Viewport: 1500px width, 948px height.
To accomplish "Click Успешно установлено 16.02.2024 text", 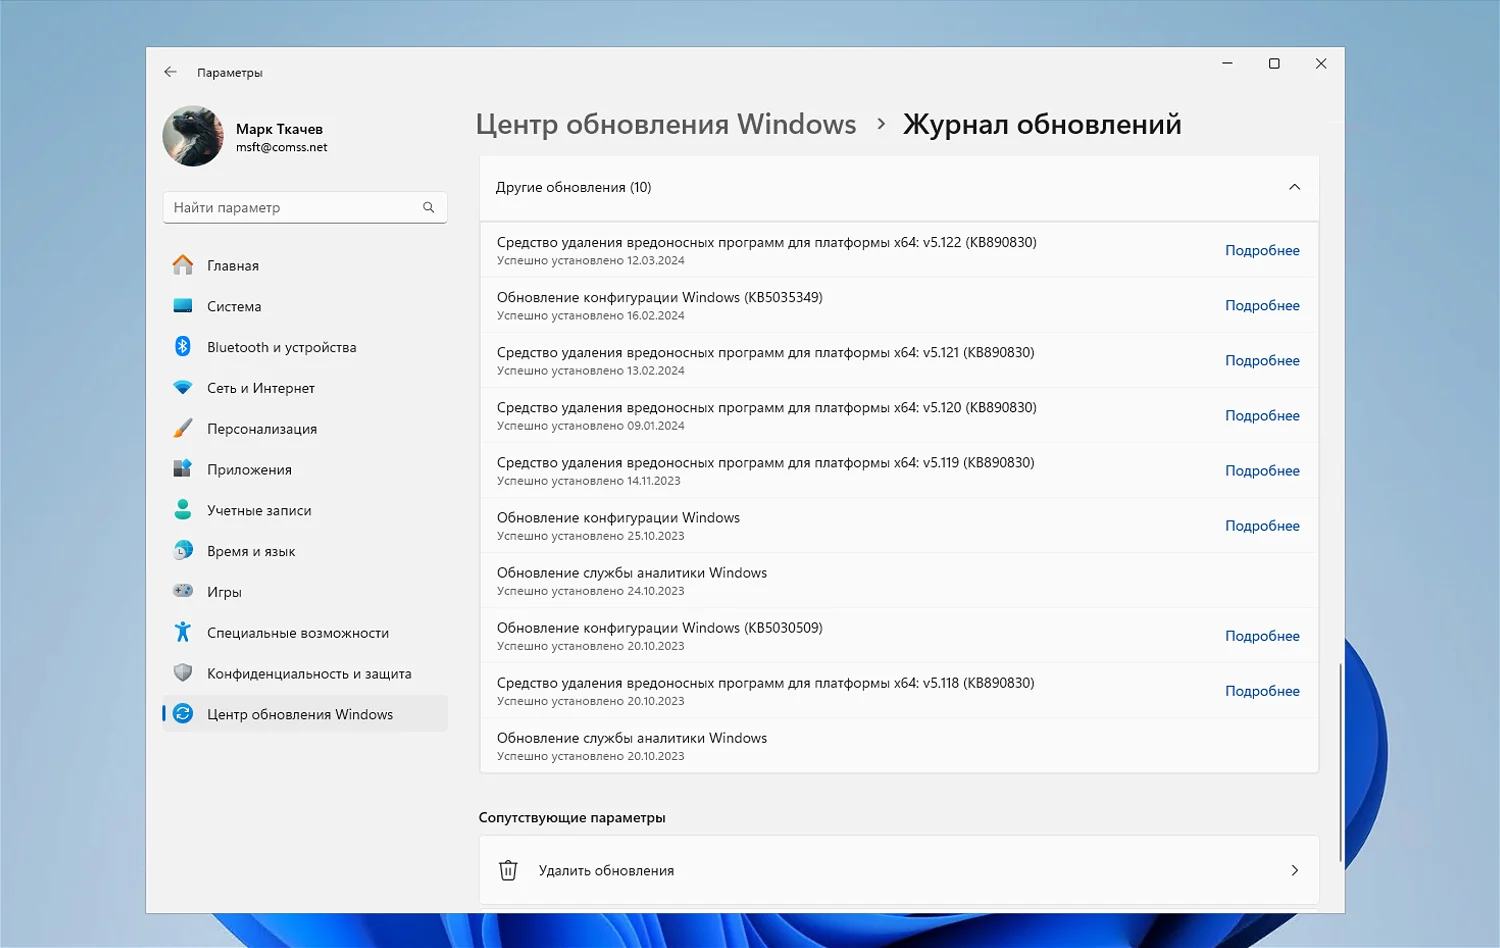I will [x=591, y=315].
